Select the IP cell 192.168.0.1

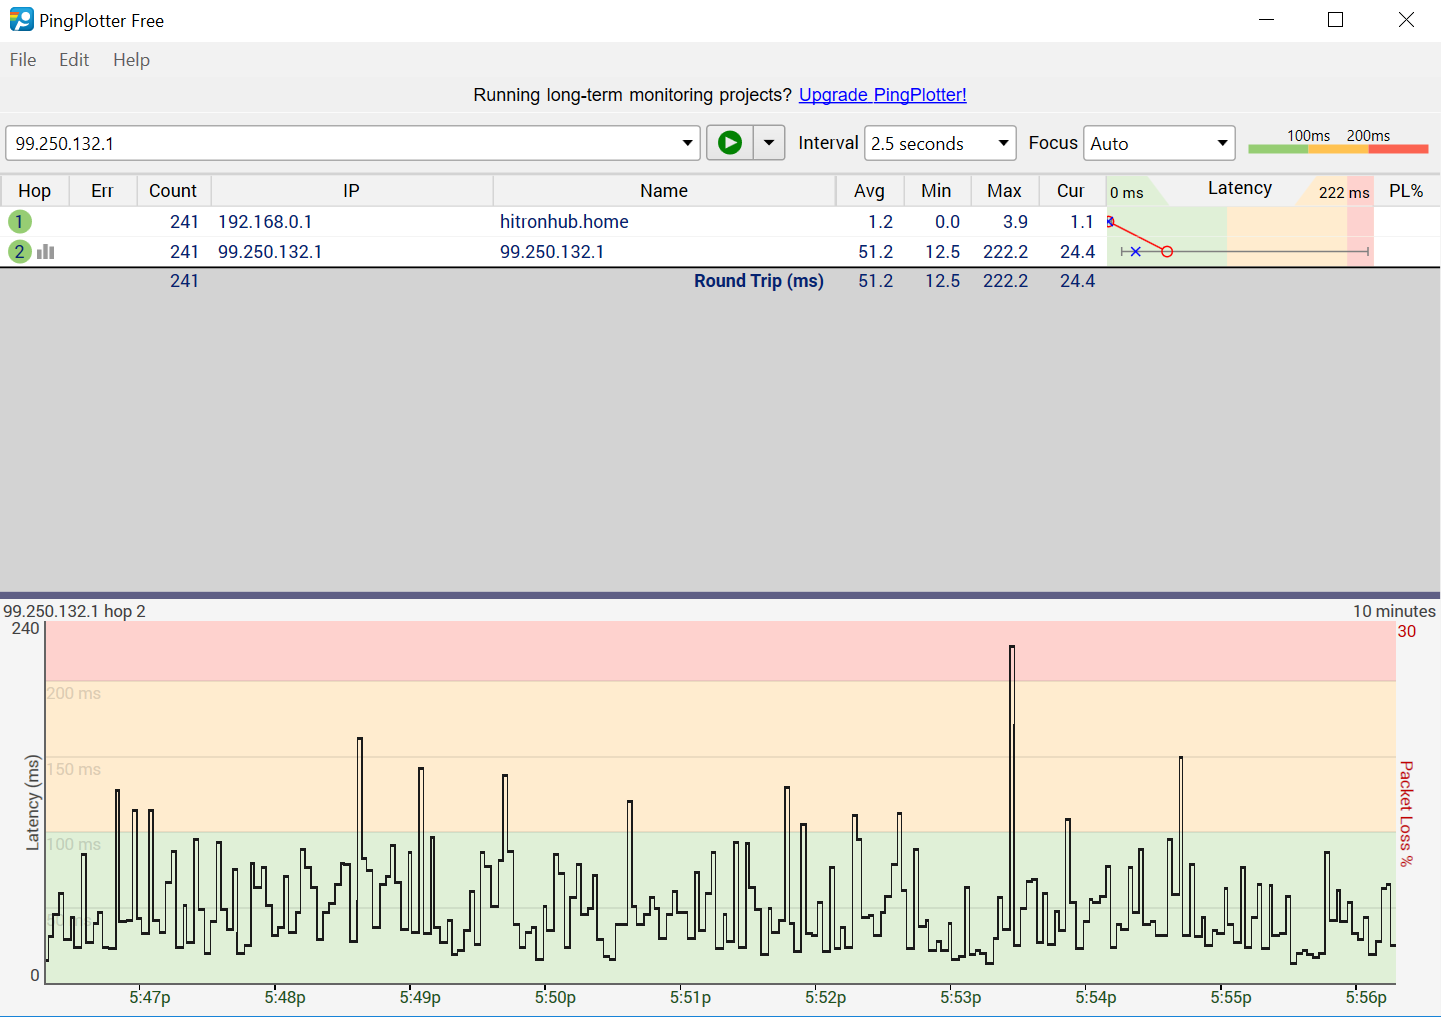(x=265, y=222)
